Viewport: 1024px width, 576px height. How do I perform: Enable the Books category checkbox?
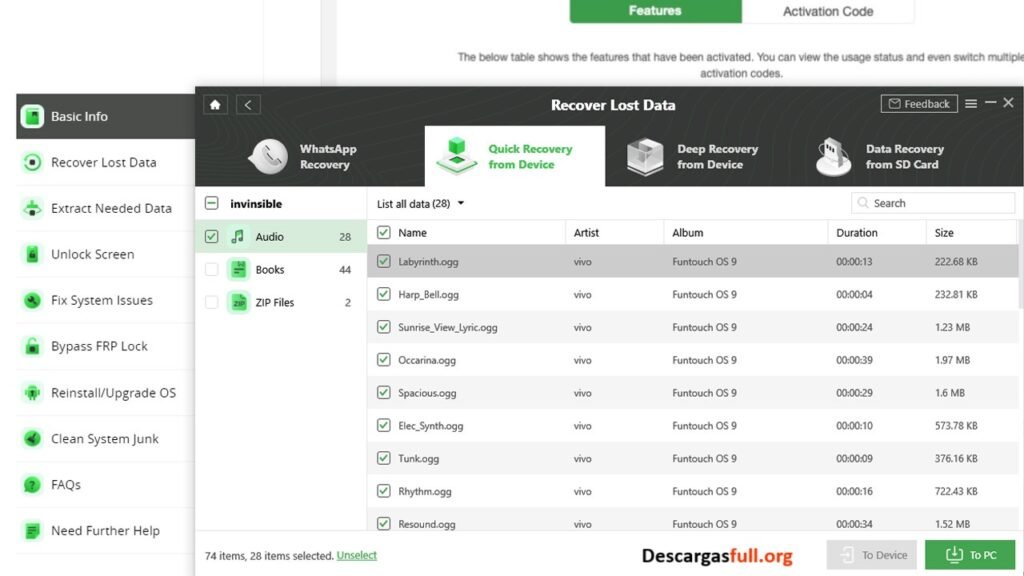(211, 270)
